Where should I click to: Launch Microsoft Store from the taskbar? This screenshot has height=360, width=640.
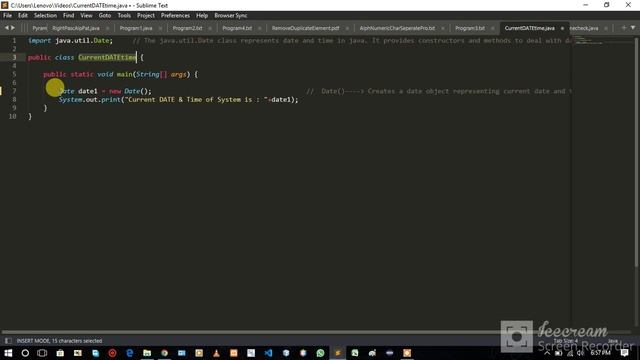[60, 353]
